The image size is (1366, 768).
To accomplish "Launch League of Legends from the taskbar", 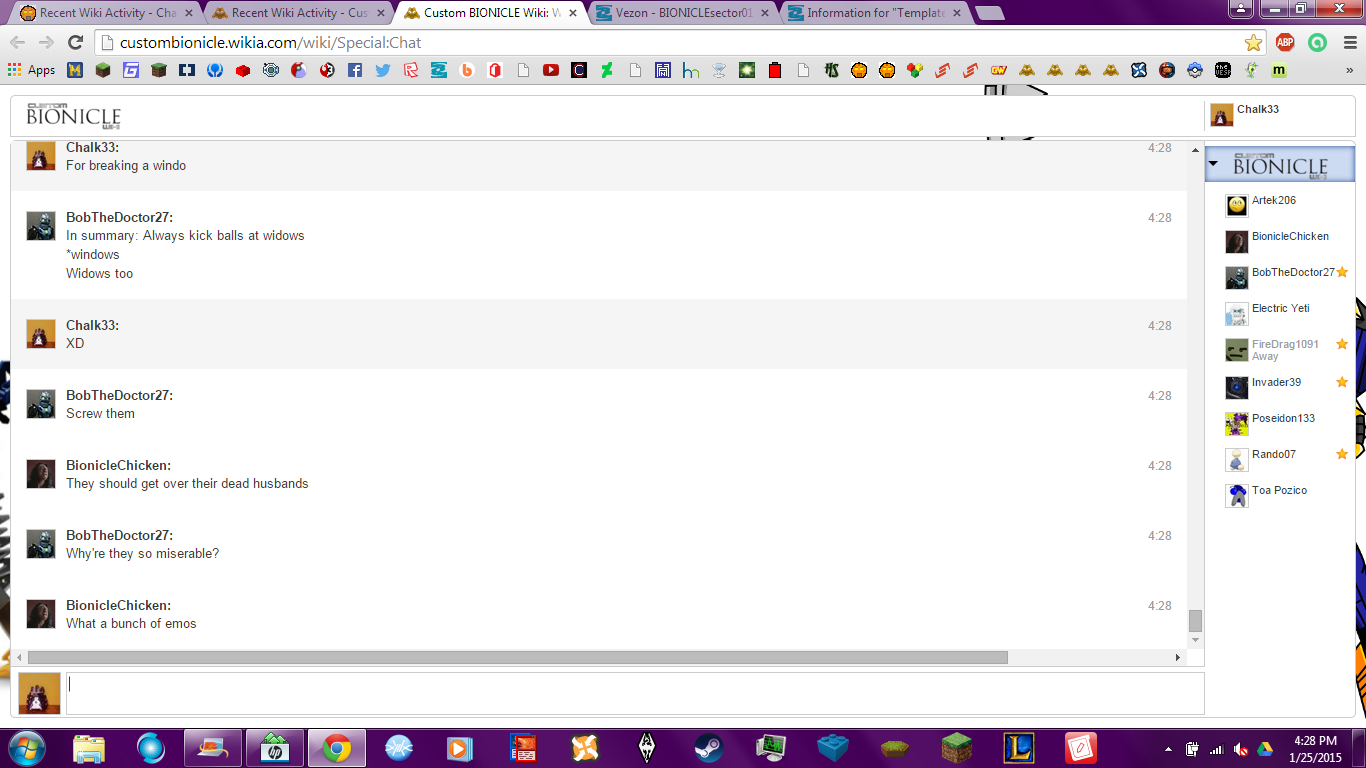I will (x=1019, y=748).
